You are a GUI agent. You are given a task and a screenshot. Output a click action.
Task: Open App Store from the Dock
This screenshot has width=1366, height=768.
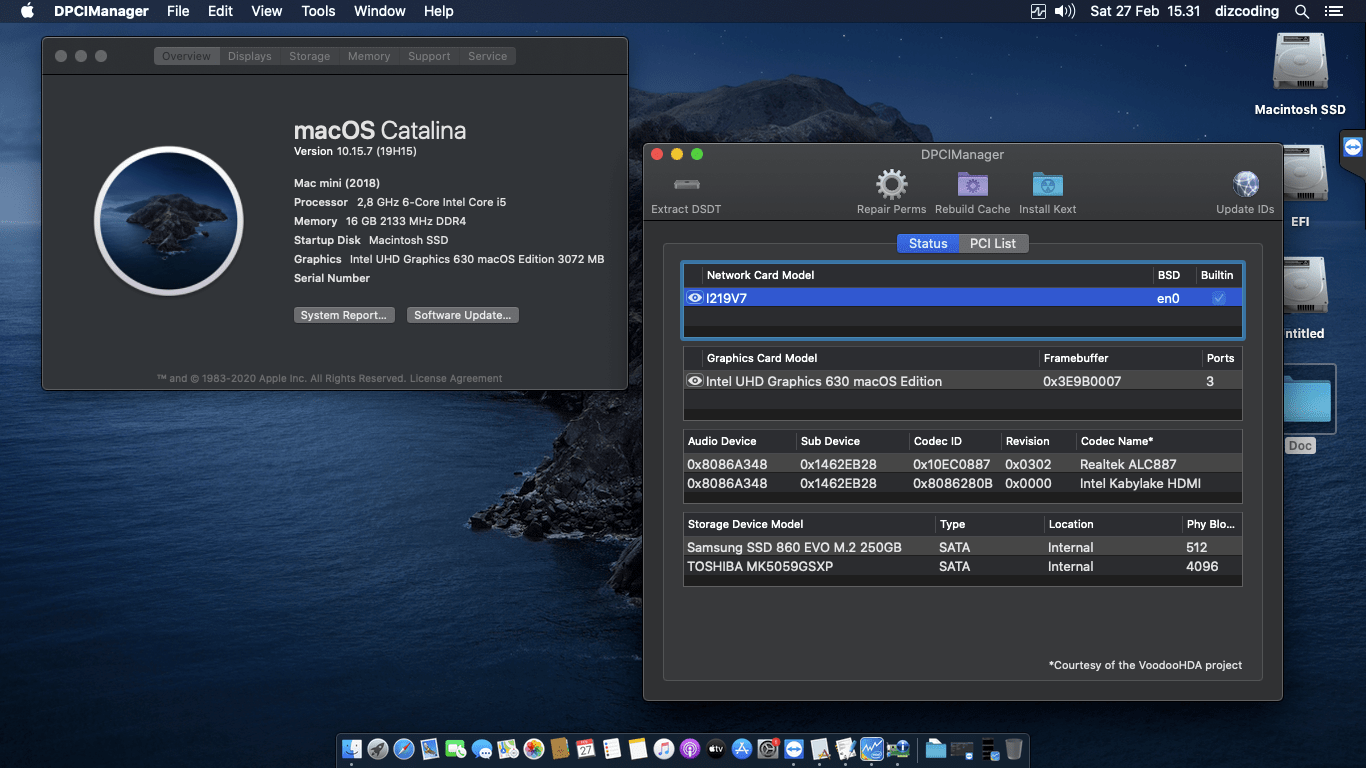[x=741, y=749]
